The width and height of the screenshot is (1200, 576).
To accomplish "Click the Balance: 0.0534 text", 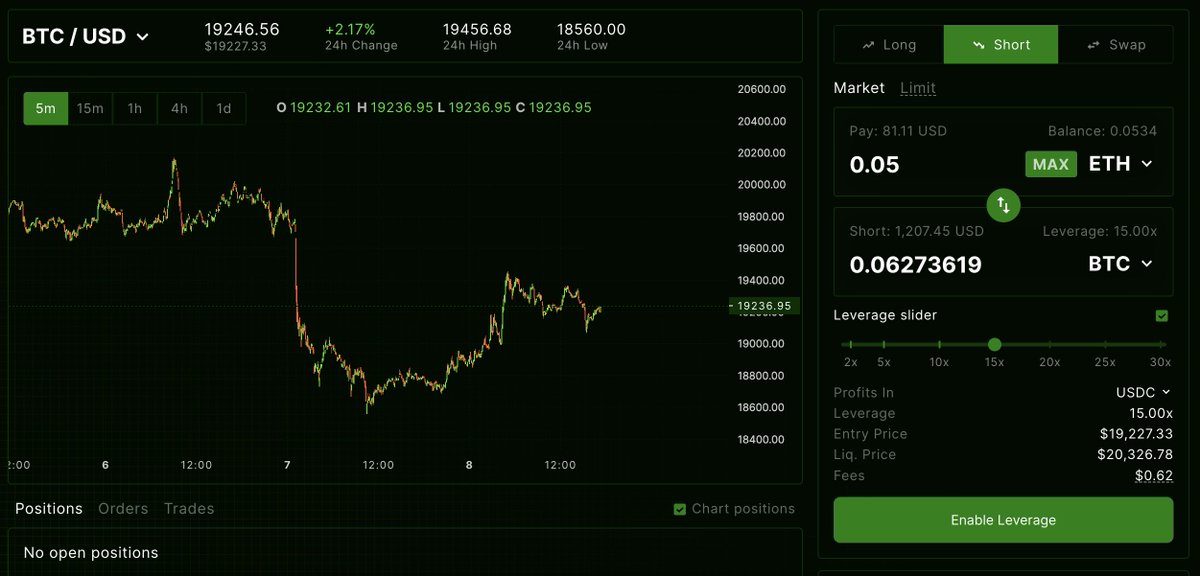I will pyautogui.click(x=1102, y=131).
